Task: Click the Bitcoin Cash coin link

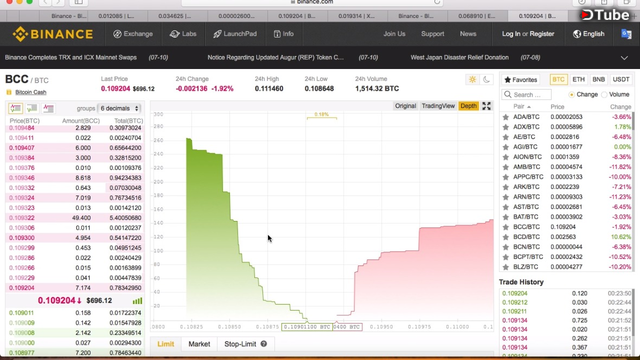Action: point(31,92)
